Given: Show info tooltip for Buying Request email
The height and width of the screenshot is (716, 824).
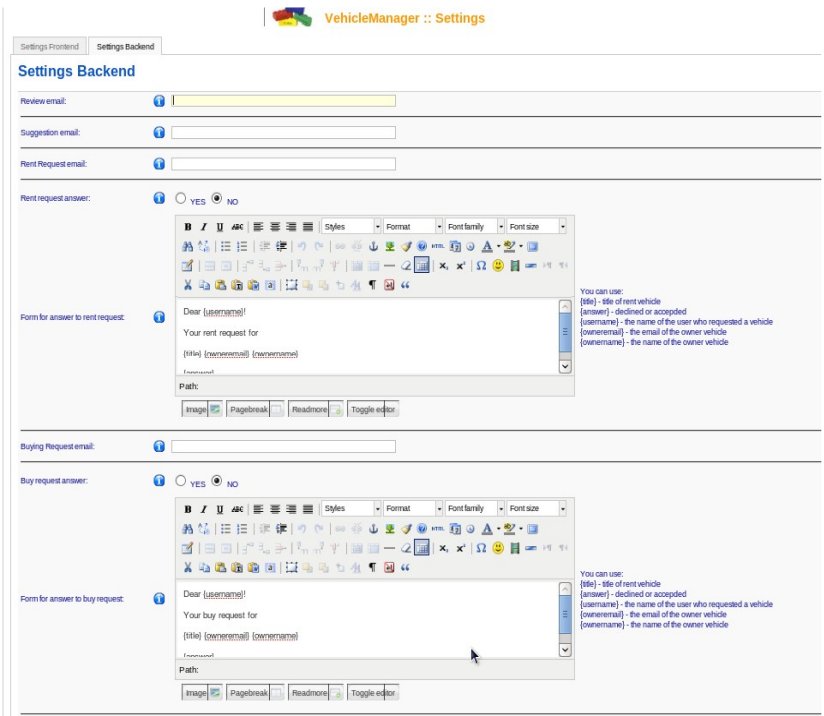Looking at the screenshot, I should 159,446.
